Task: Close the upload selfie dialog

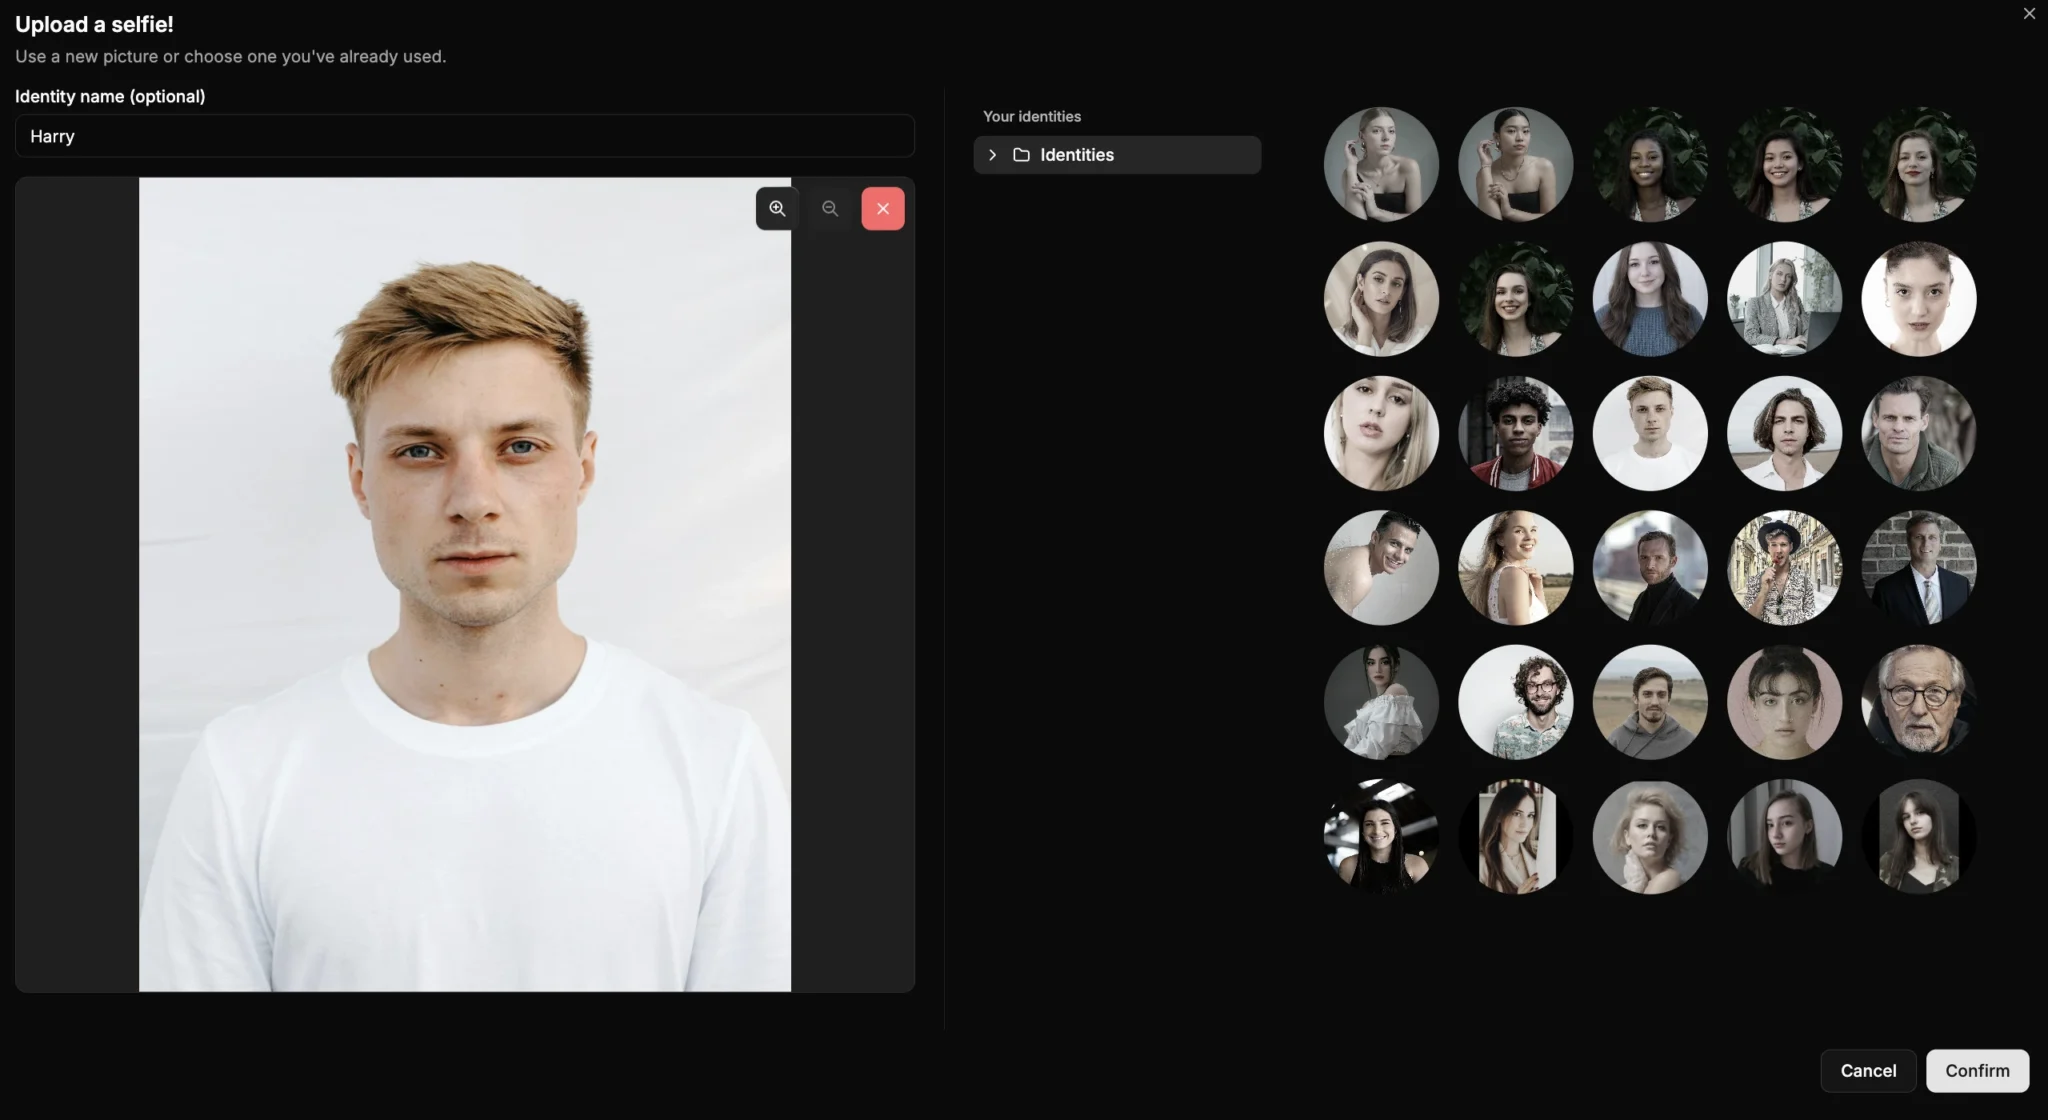Action: pos(2029,14)
